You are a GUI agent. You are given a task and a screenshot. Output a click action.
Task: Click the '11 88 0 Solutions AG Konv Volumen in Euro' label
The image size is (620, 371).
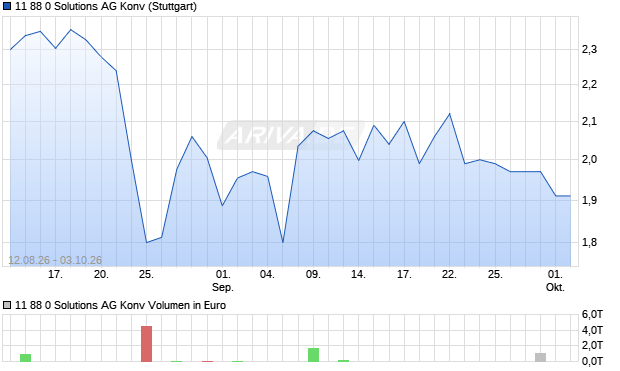(x=120, y=305)
